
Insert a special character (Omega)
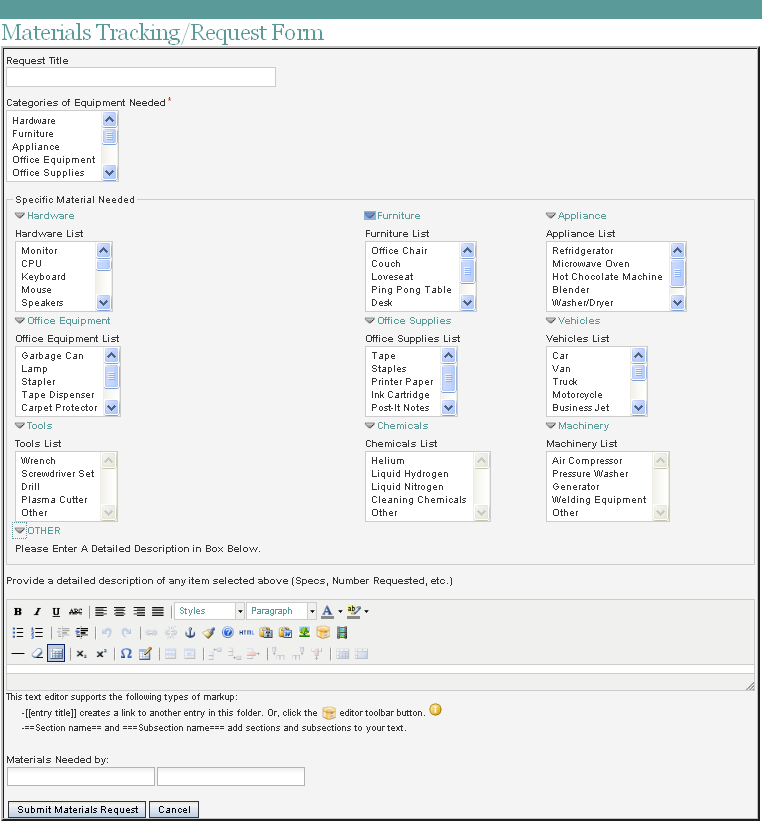click(126, 654)
